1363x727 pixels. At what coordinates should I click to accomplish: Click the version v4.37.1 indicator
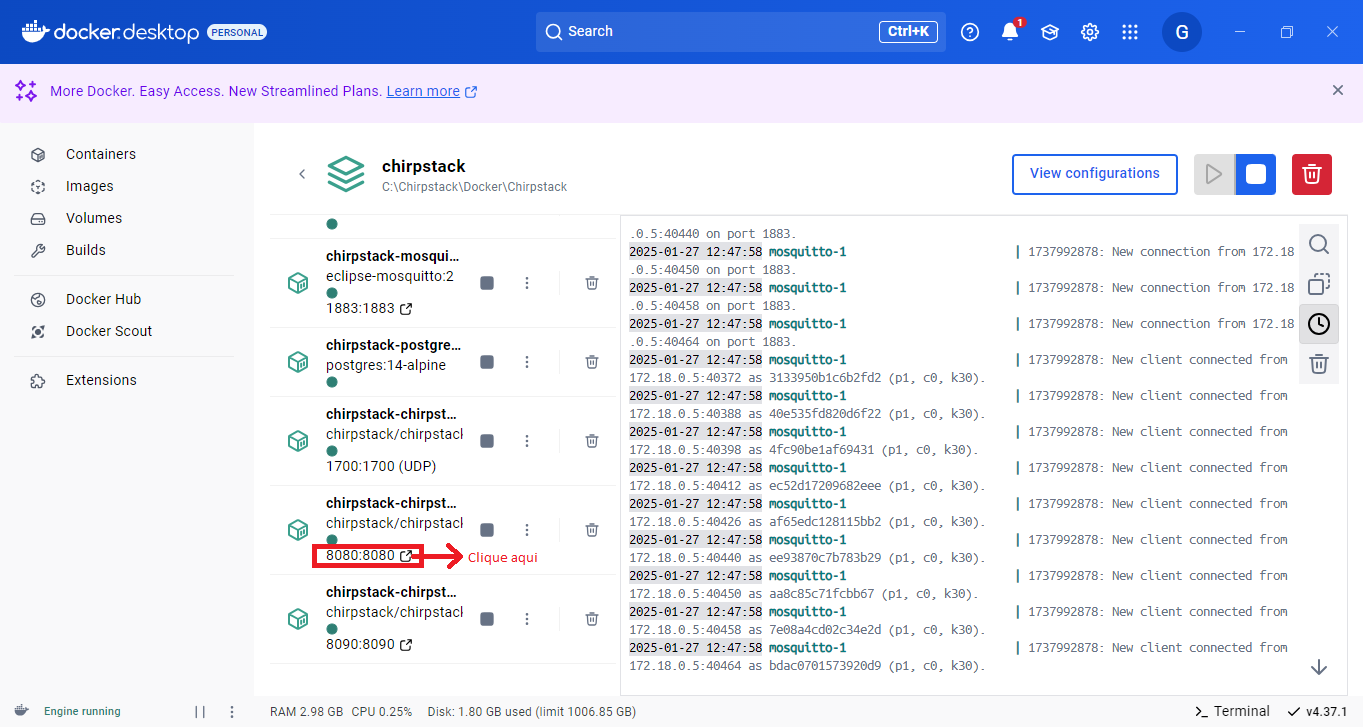tap(1318, 711)
